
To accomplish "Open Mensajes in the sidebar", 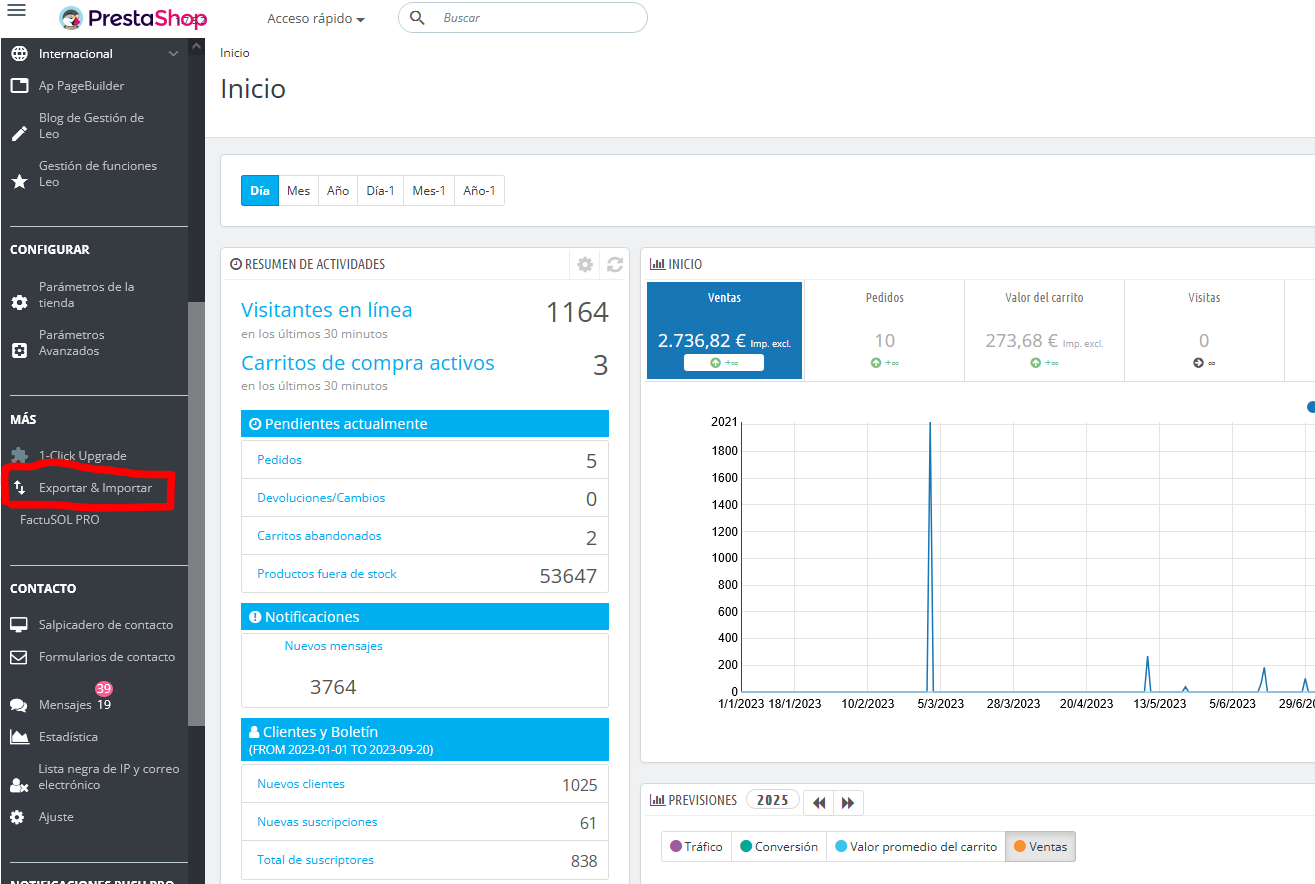I will 65,705.
